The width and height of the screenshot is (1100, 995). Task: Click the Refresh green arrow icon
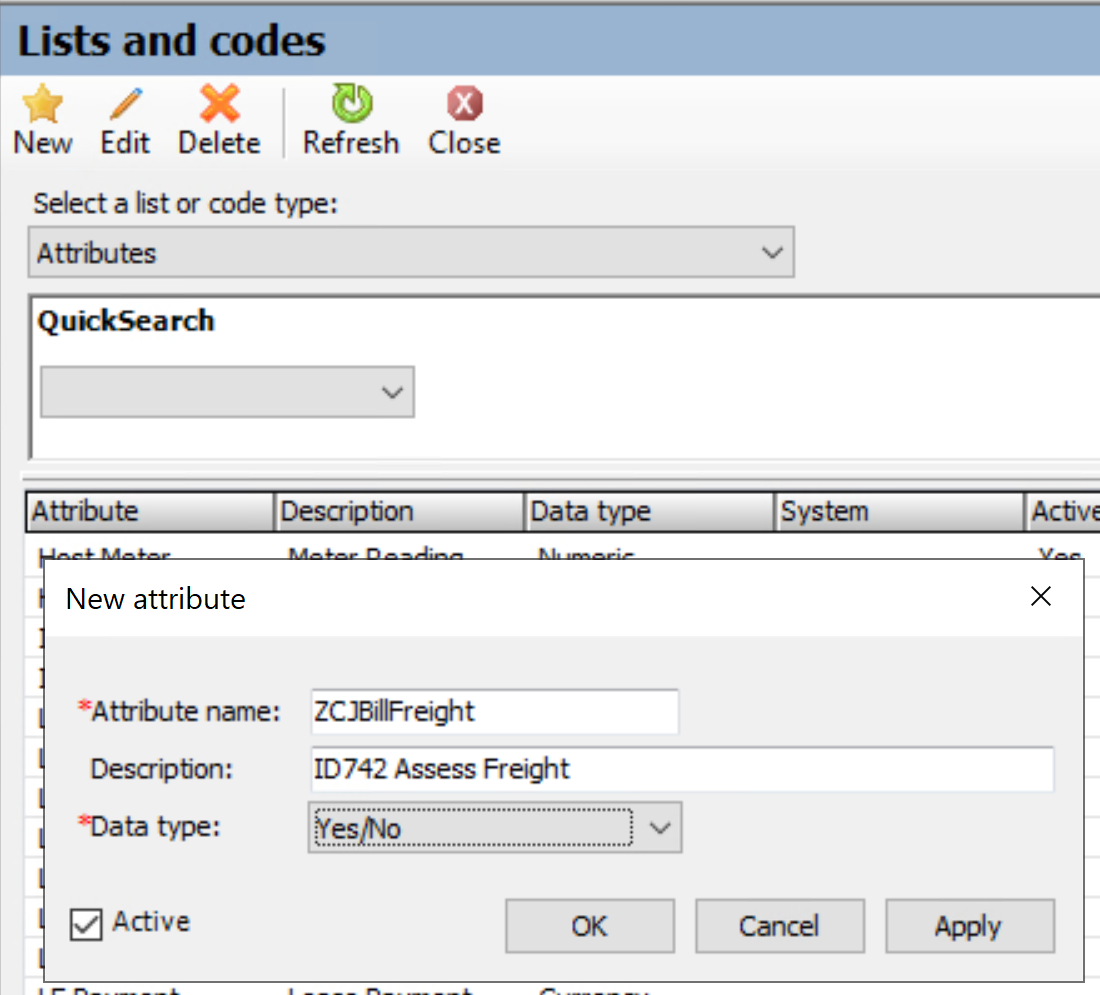pyautogui.click(x=351, y=104)
